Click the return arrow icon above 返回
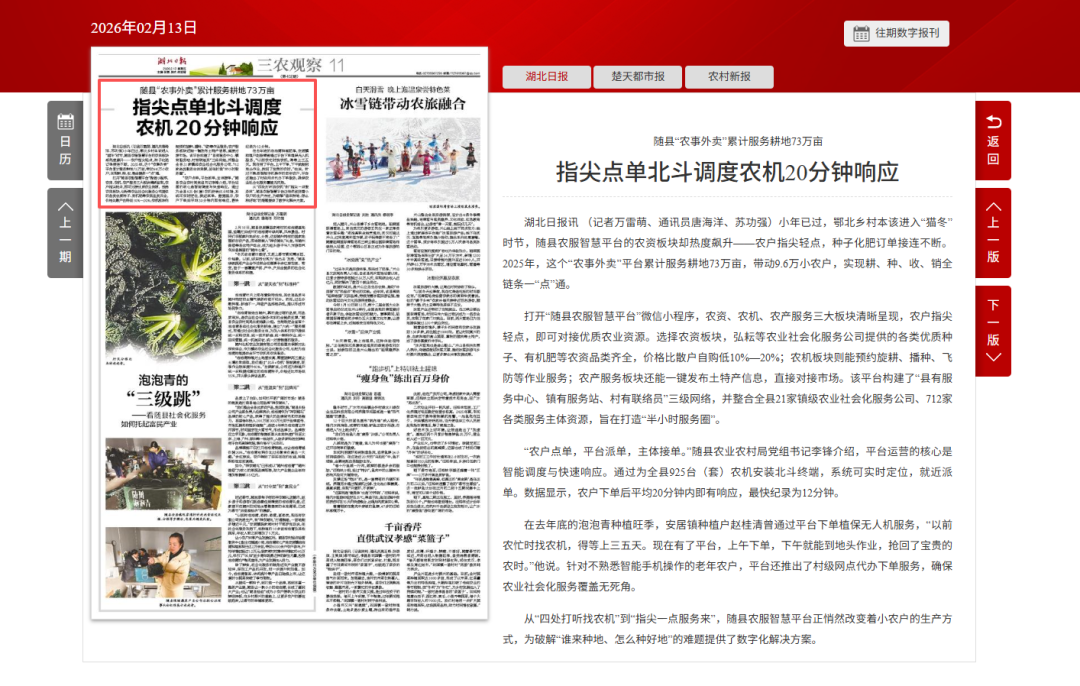The image size is (1080, 686). (x=993, y=122)
